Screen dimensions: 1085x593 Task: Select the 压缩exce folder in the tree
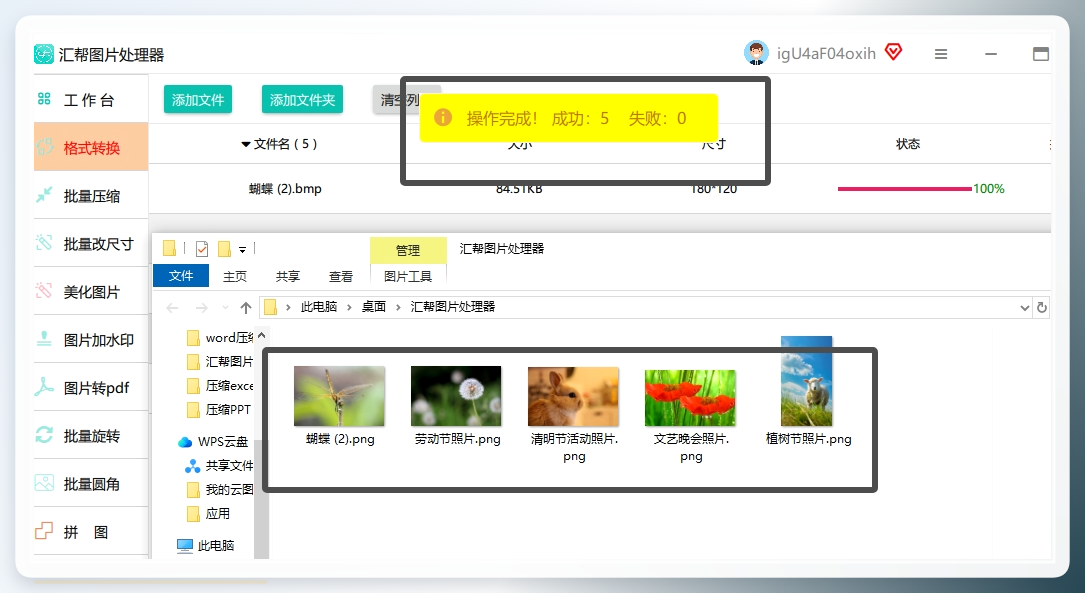coord(220,385)
